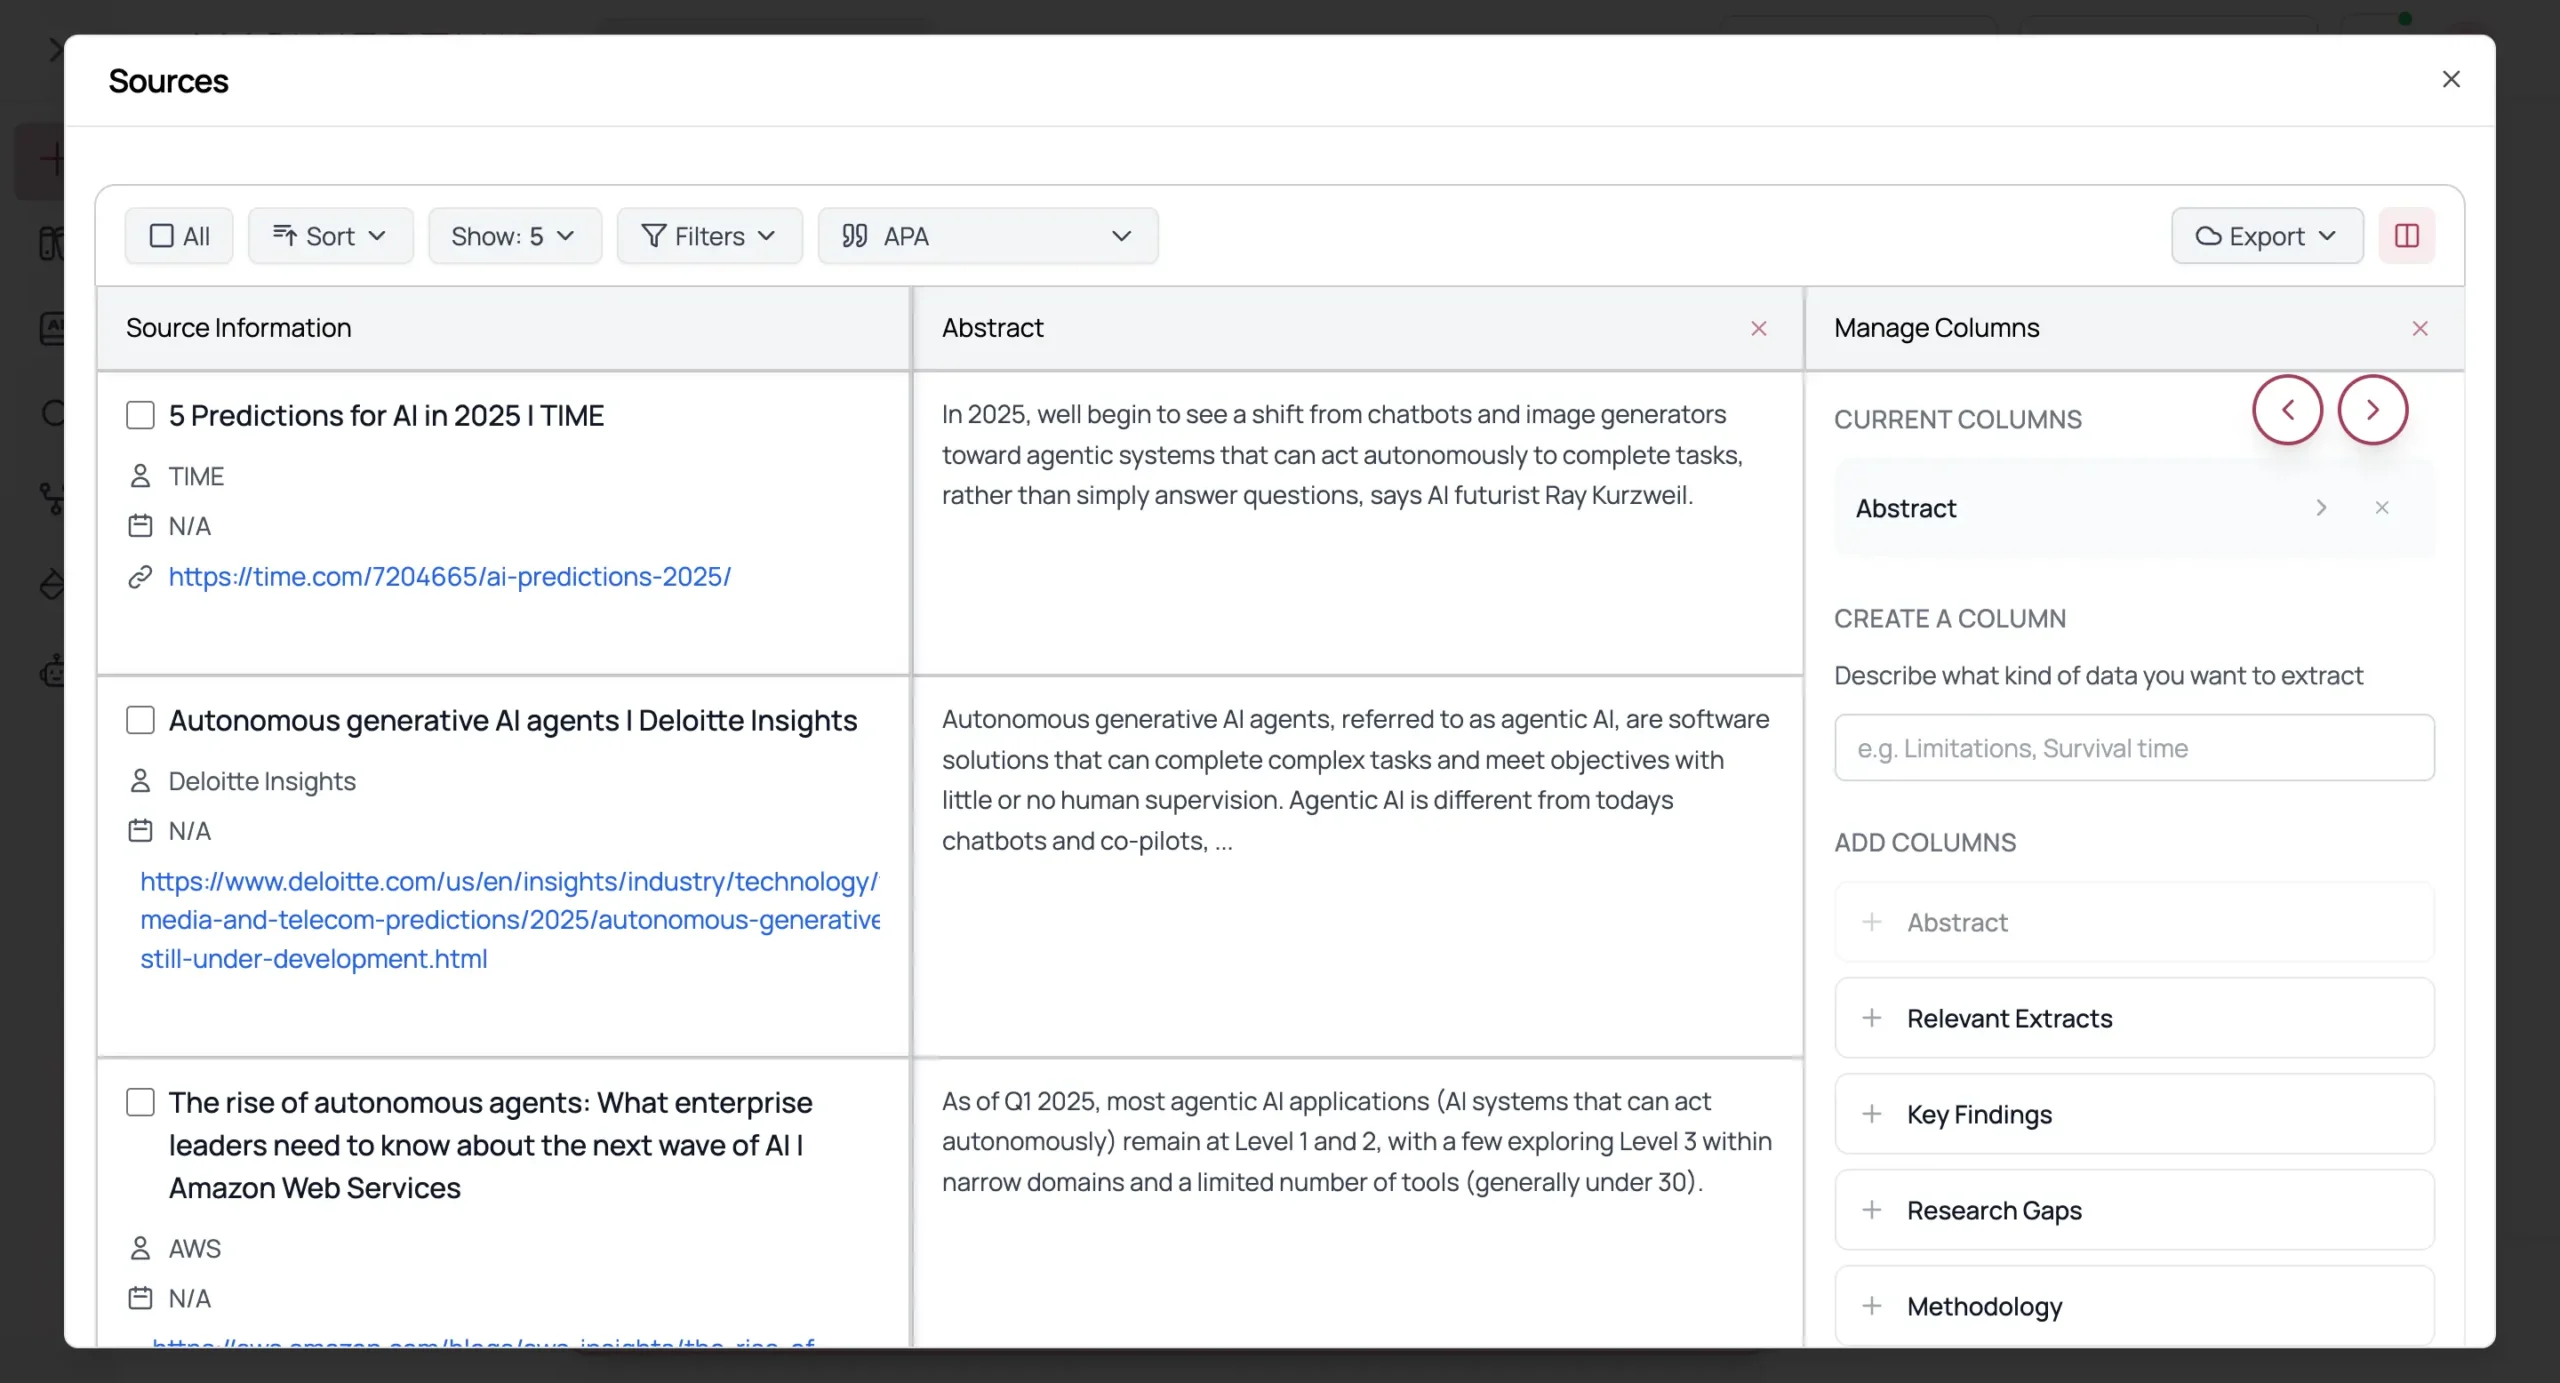Screen dimensions: 2560x1383
Task: Select the All checkbox button
Action: click(179, 236)
